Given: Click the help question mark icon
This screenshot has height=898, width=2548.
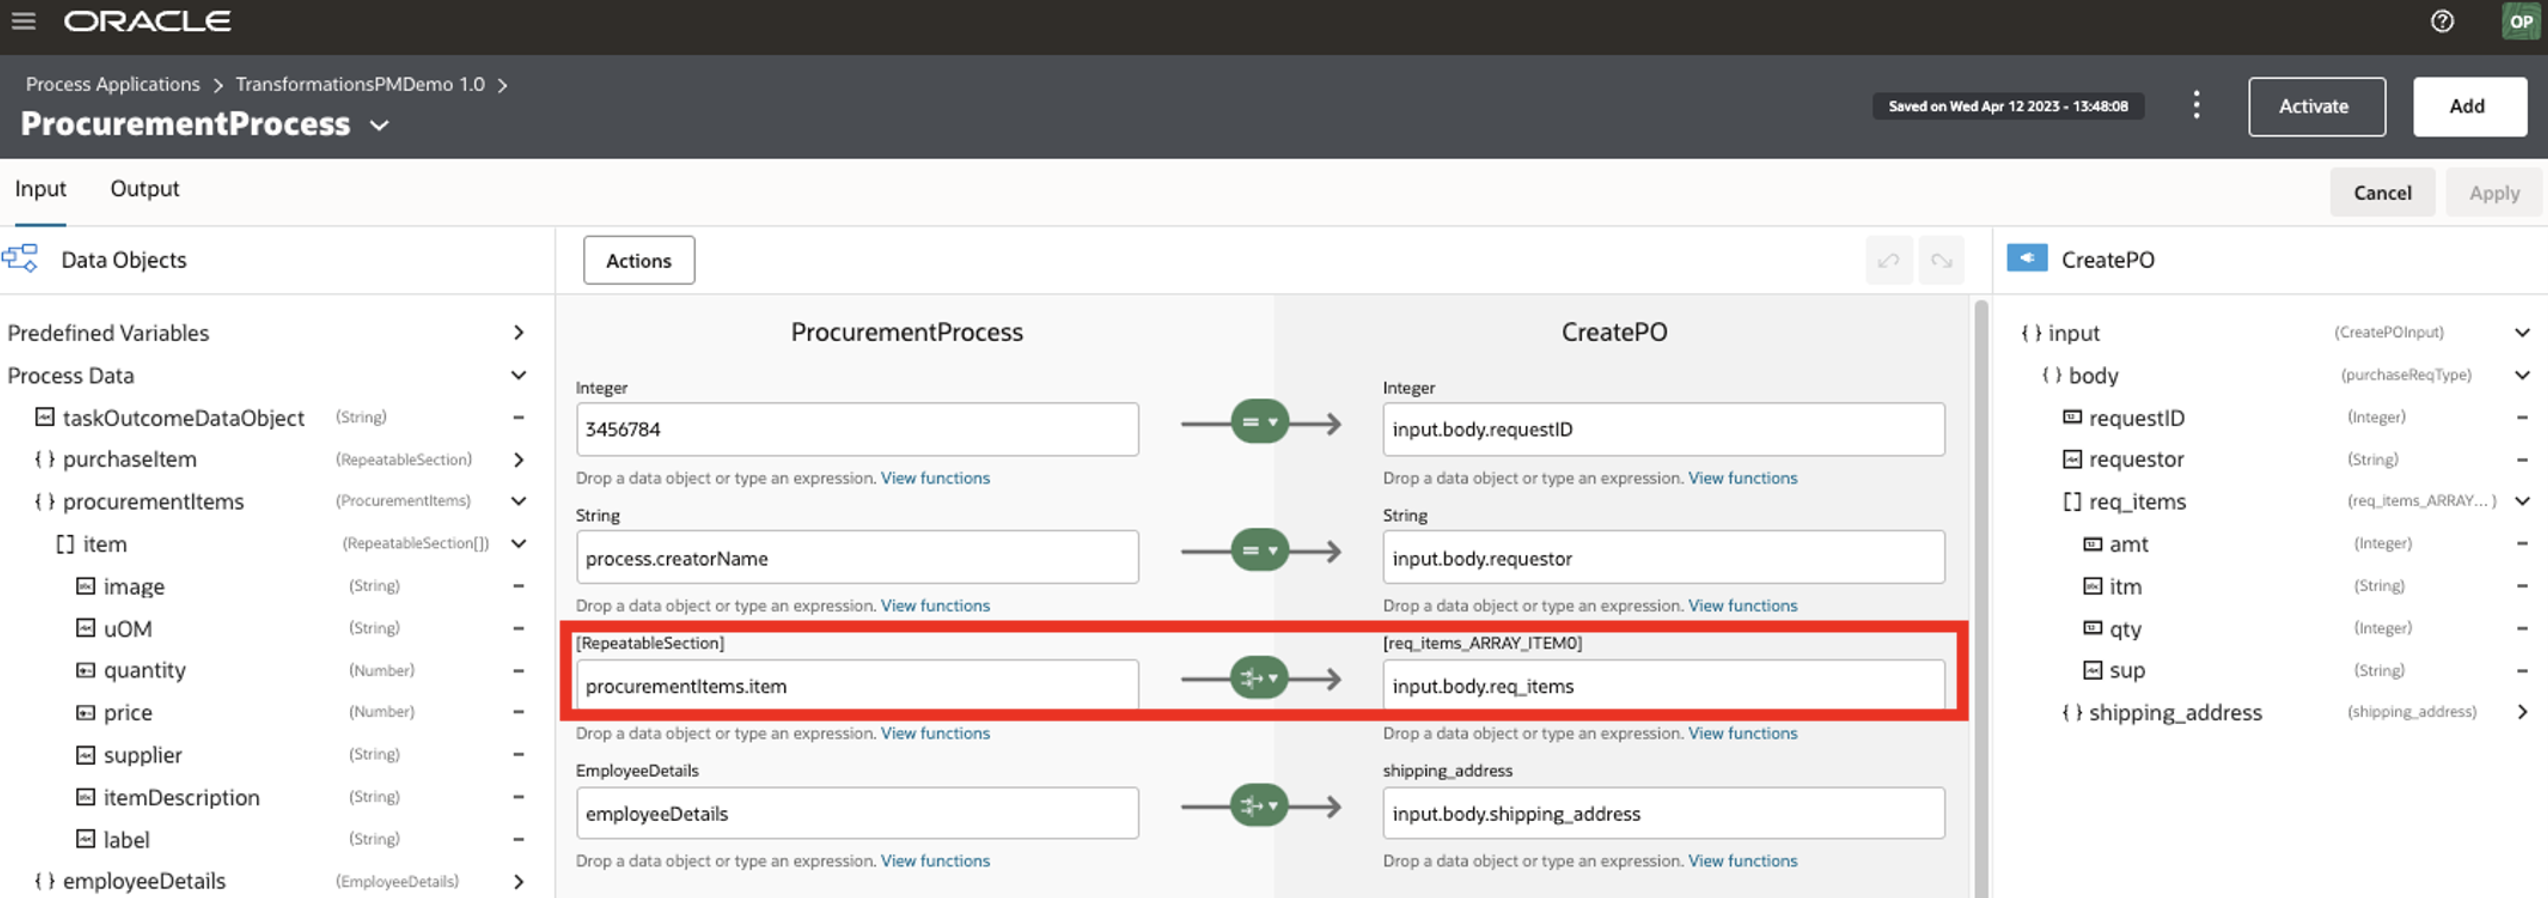Looking at the screenshot, I should pos(2442,21).
